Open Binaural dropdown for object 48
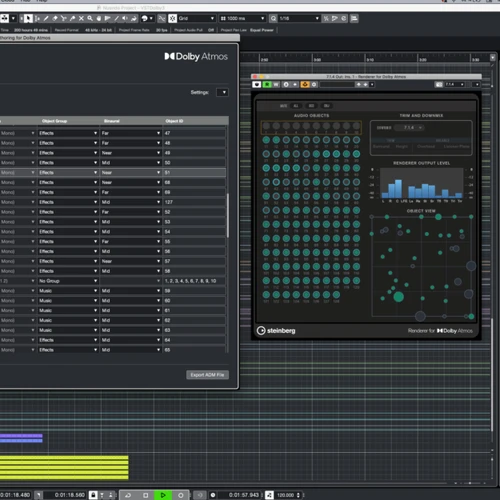Viewport: 500px width, 500px height. coord(131,143)
